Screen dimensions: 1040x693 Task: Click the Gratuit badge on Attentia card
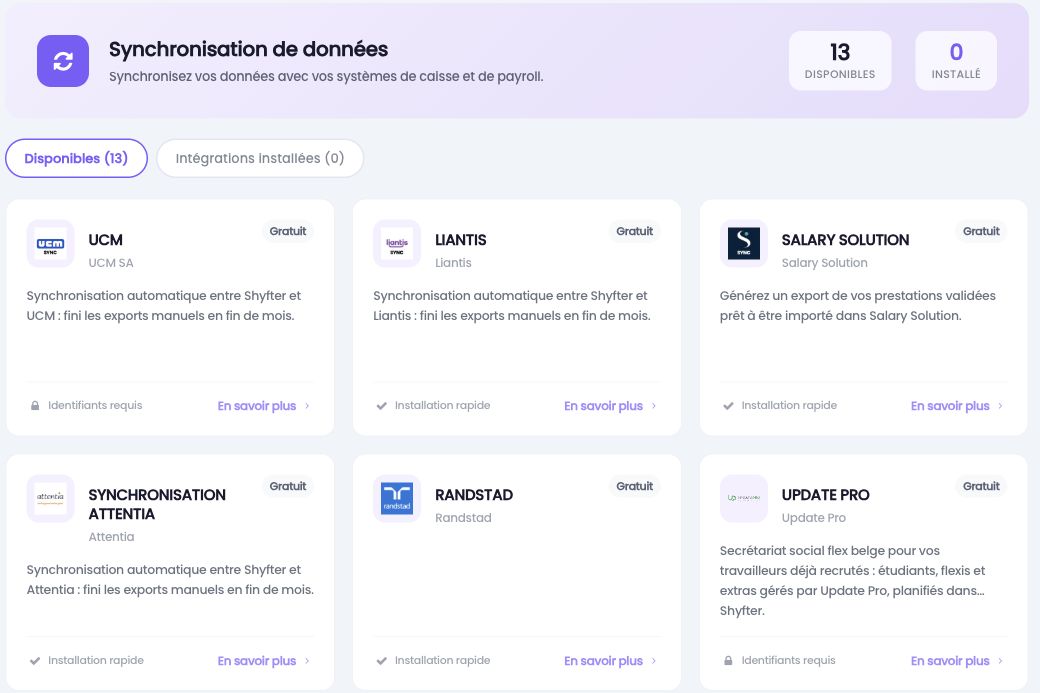[x=288, y=486]
